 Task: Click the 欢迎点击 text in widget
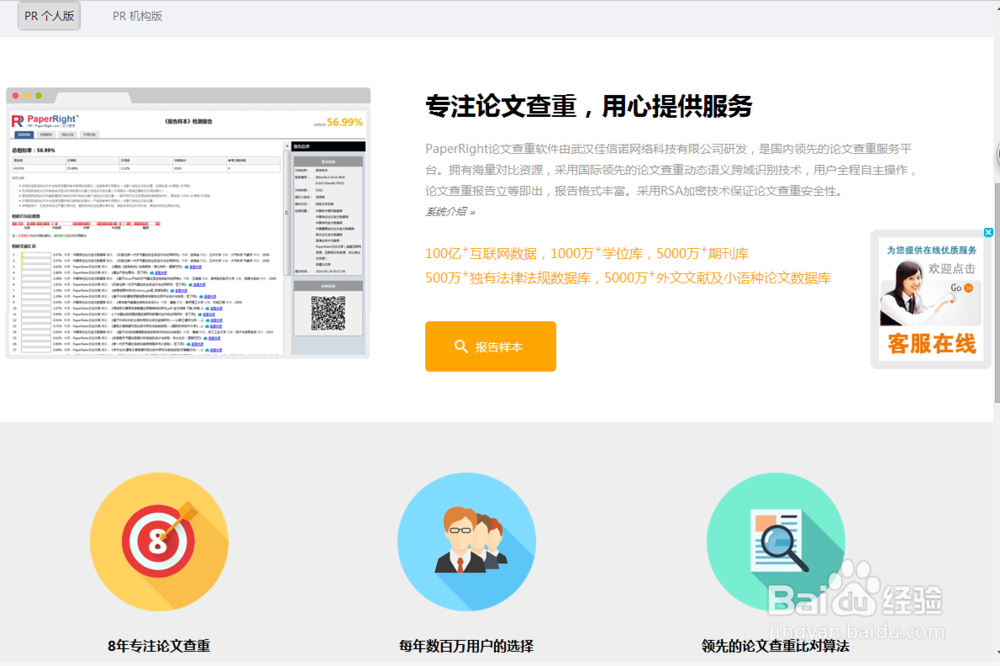point(952,269)
